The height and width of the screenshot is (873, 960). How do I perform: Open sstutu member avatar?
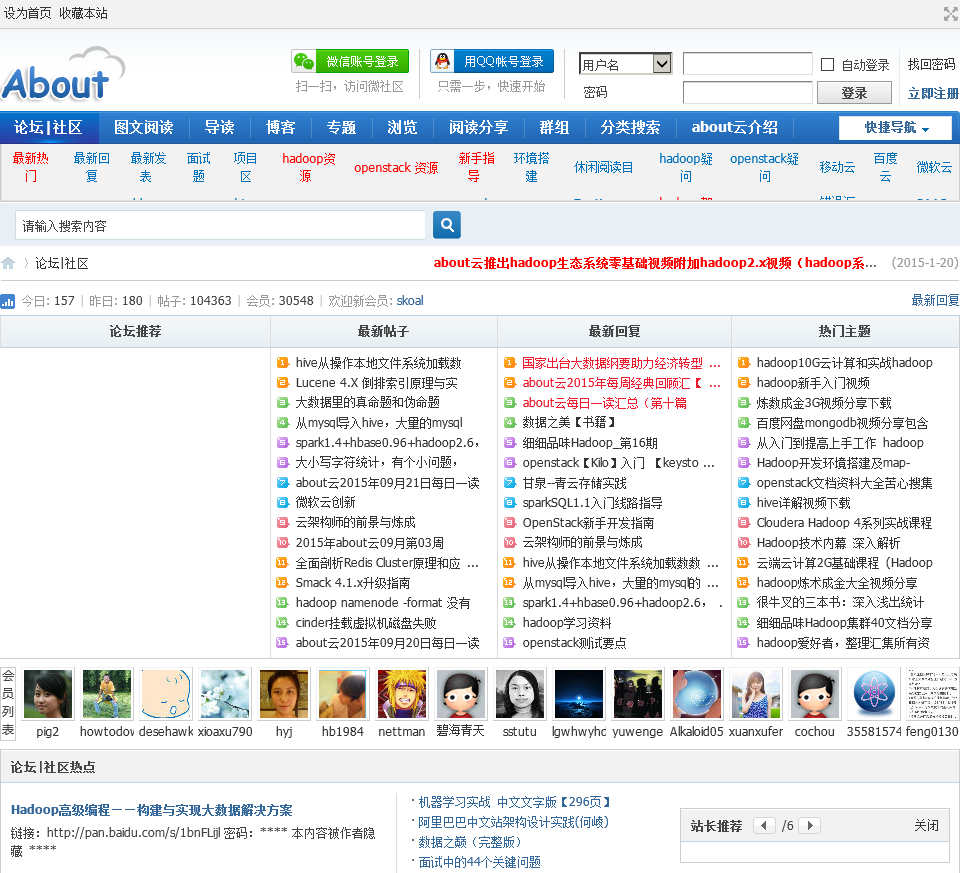[x=520, y=694]
